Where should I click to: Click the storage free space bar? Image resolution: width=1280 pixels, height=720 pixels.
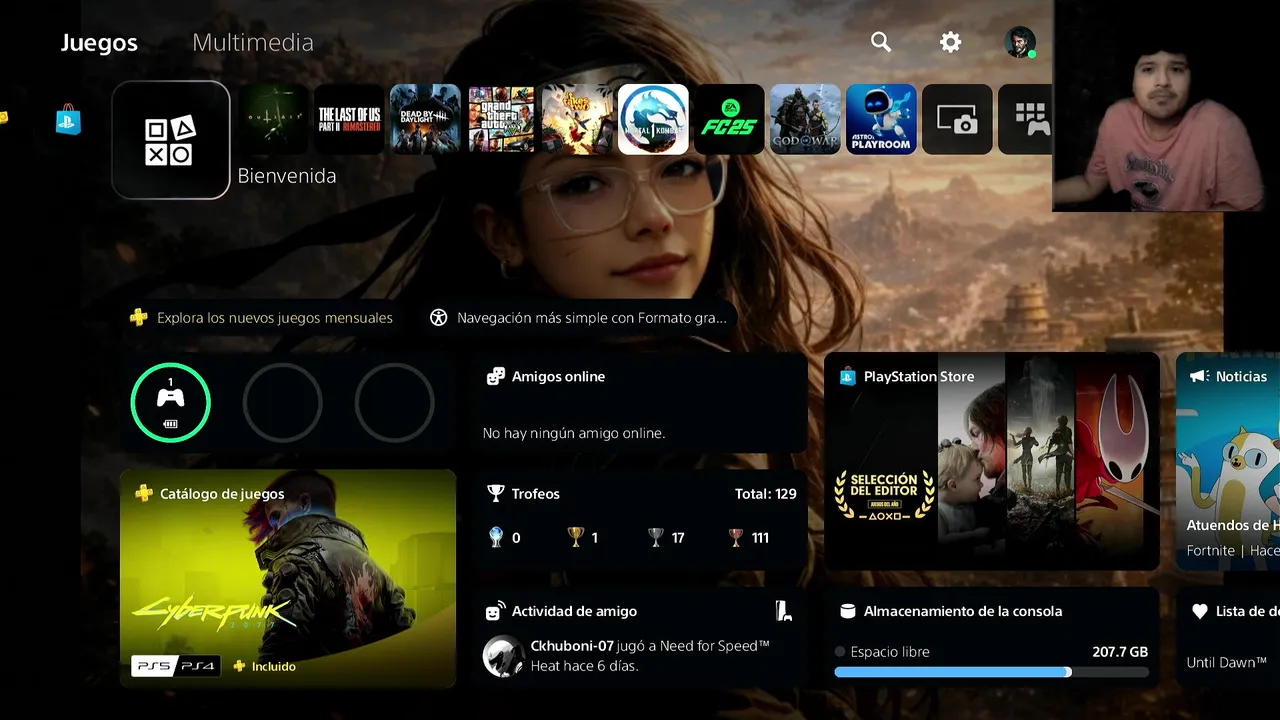click(991, 672)
